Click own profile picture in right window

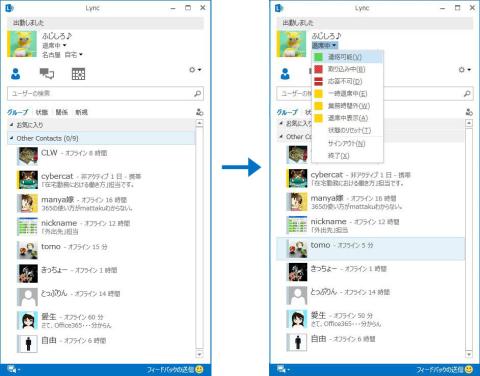click(291, 44)
